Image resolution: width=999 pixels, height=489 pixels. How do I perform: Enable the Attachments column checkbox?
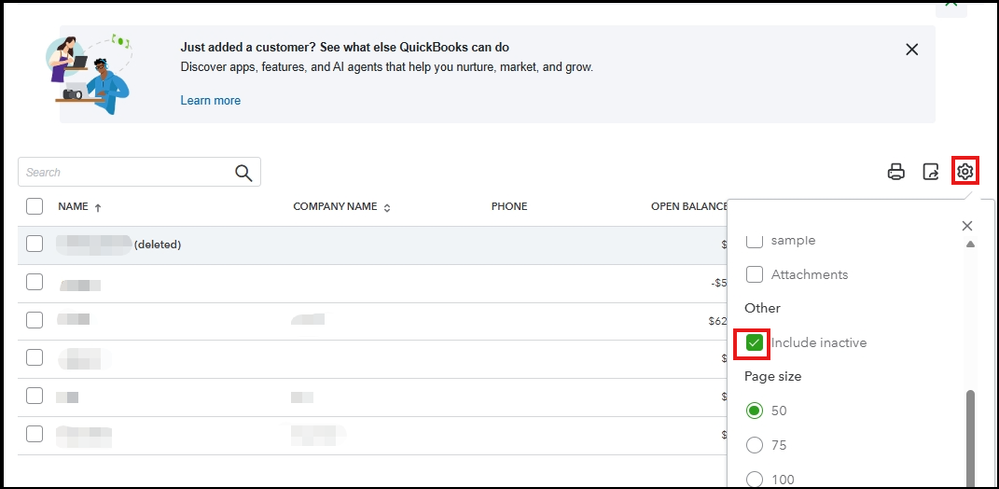tap(755, 274)
